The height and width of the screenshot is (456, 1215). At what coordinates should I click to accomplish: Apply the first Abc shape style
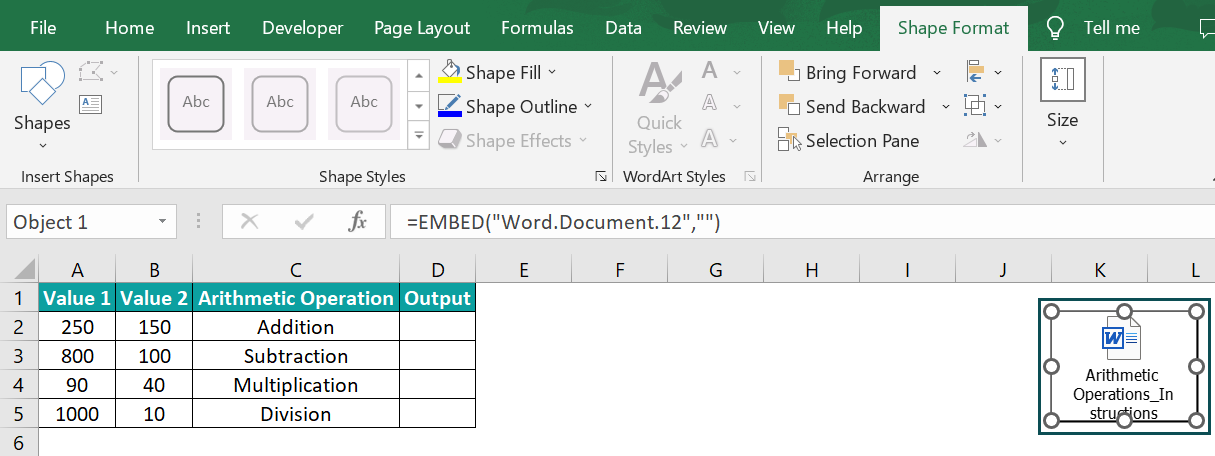[x=196, y=103]
